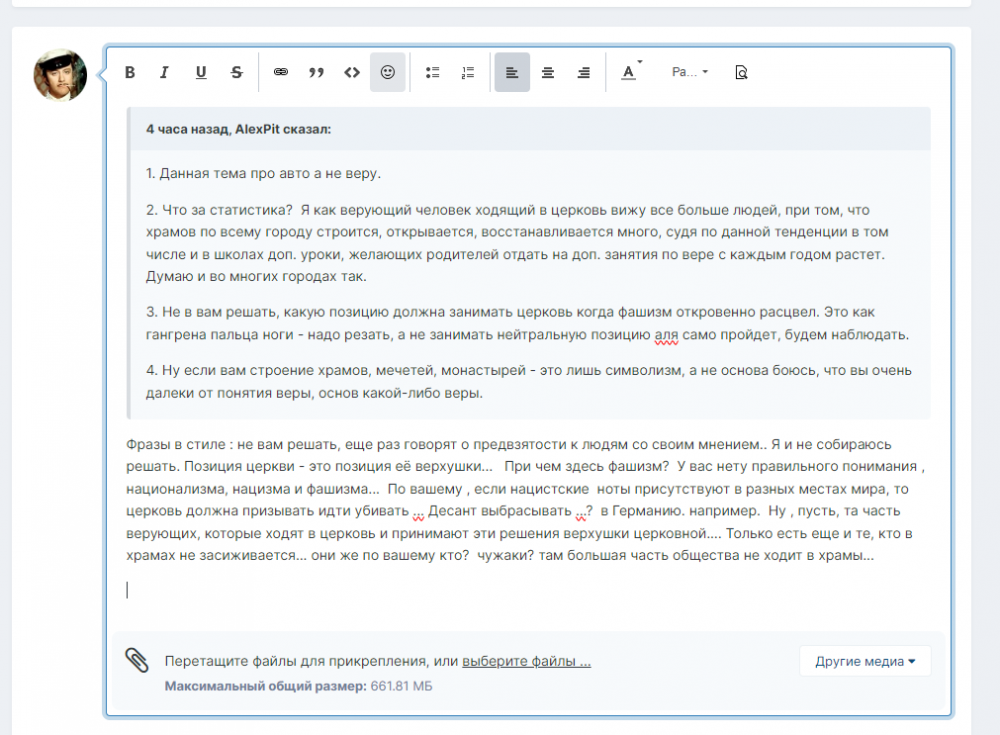Screen dimensions: 1000x735
Task: Apply strikethrough to text
Action: point(237,72)
